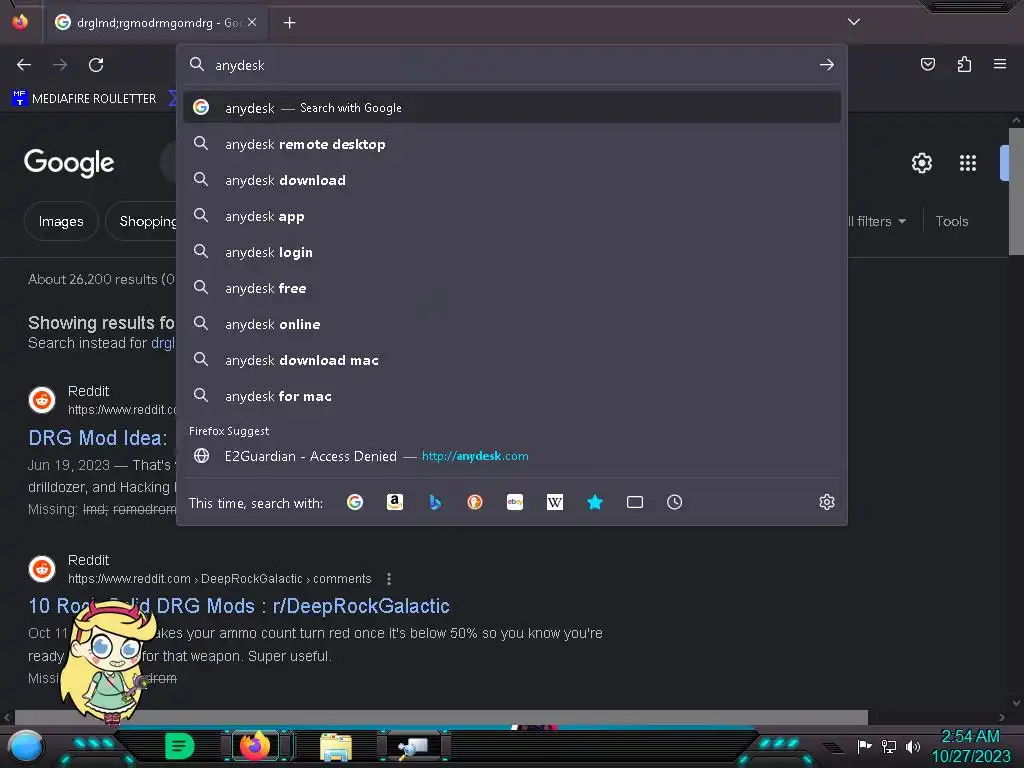Click the address bar containing anydesk
Image resolution: width=1024 pixels, height=768 pixels.
(512, 65)
